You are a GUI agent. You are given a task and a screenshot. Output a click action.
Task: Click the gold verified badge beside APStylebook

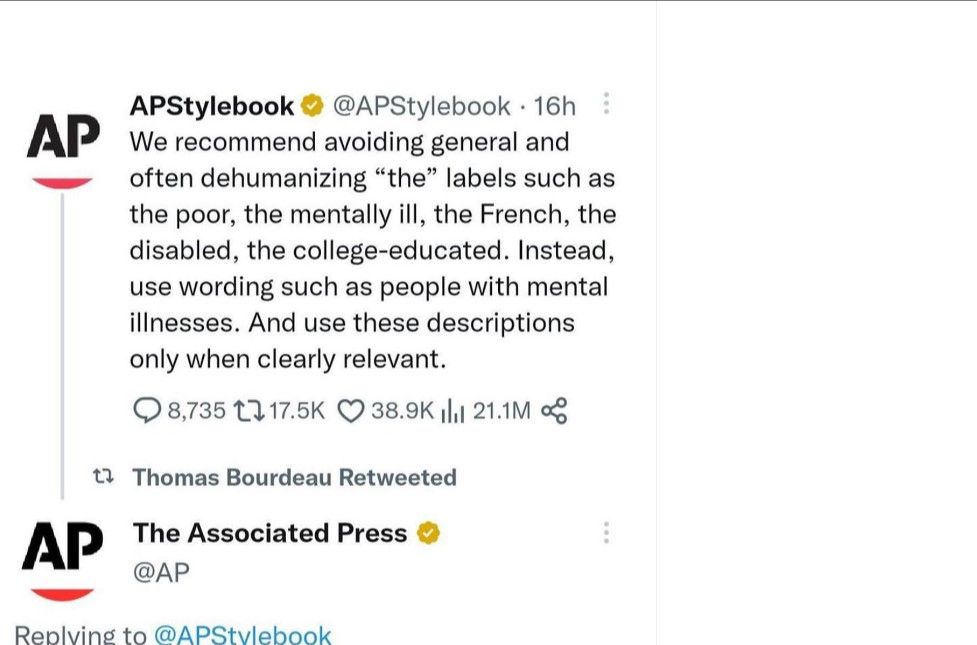click(312, 105)
